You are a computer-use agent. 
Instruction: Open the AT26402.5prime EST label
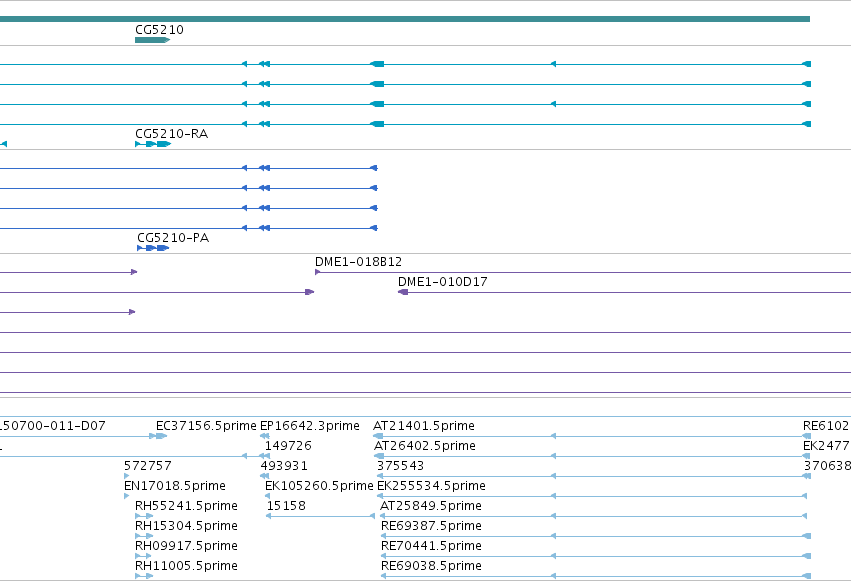pos(425,446)
